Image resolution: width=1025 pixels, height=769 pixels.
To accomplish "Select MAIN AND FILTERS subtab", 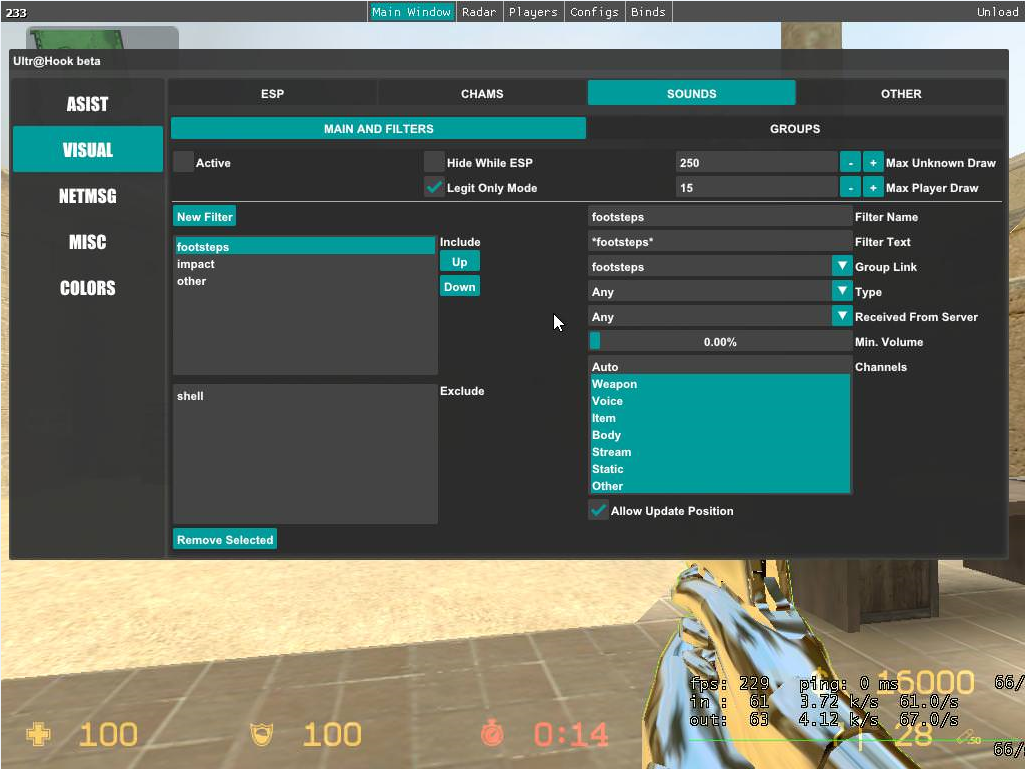I will (x=378, y=128).
